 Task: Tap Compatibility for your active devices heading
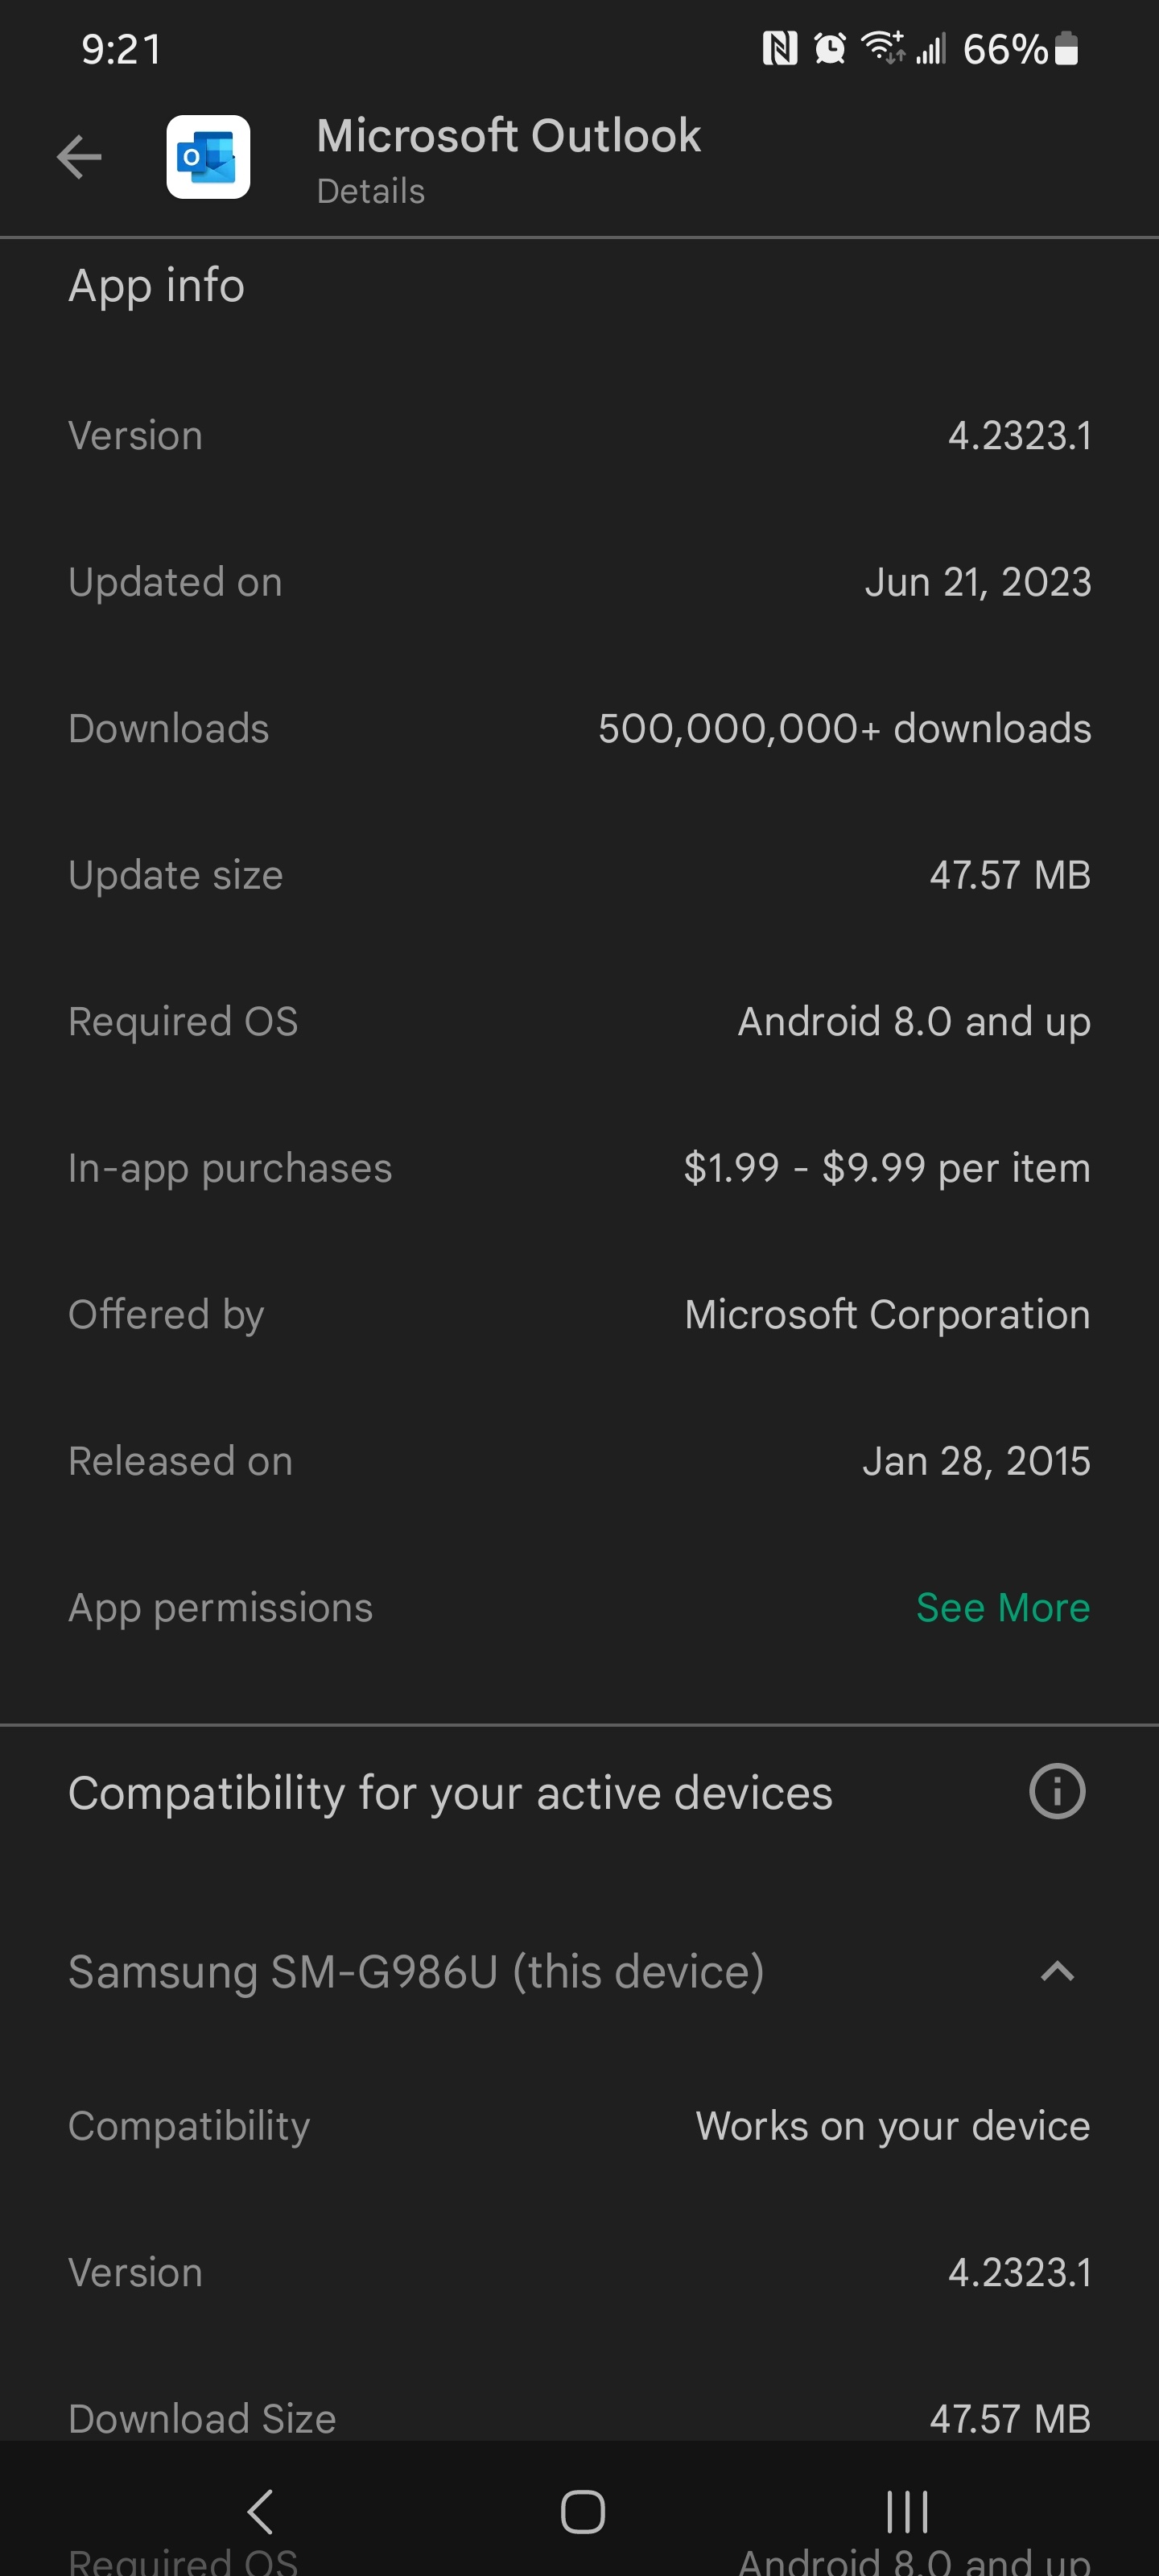coord(450,1792)
